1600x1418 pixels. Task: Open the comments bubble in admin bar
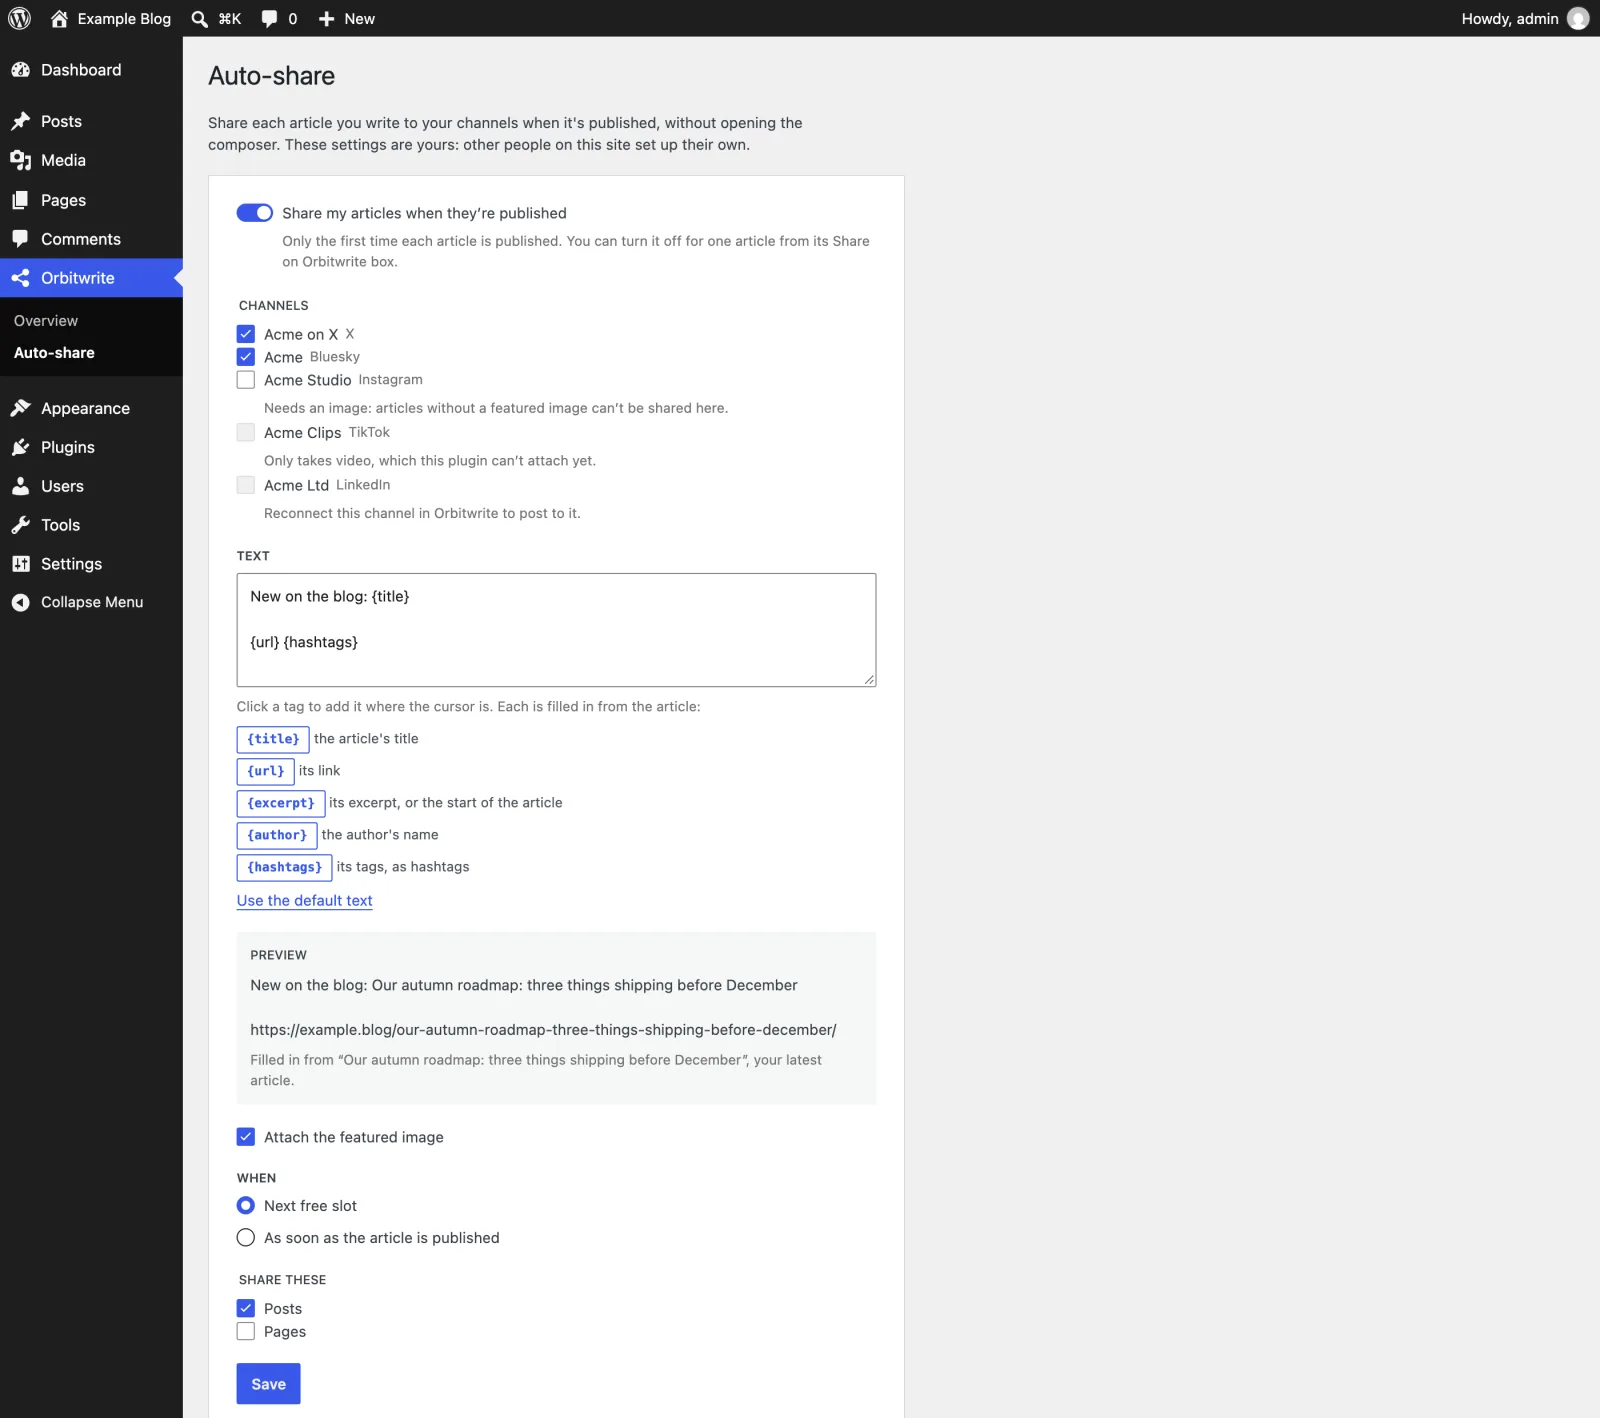tap(269, 19)
